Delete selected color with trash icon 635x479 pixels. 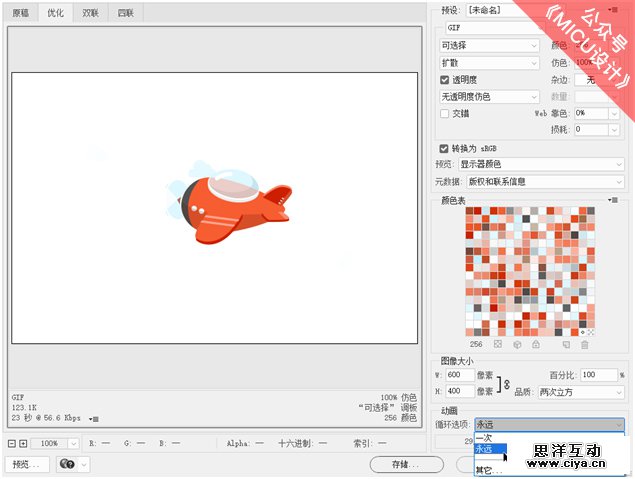[x=585, y=344]
